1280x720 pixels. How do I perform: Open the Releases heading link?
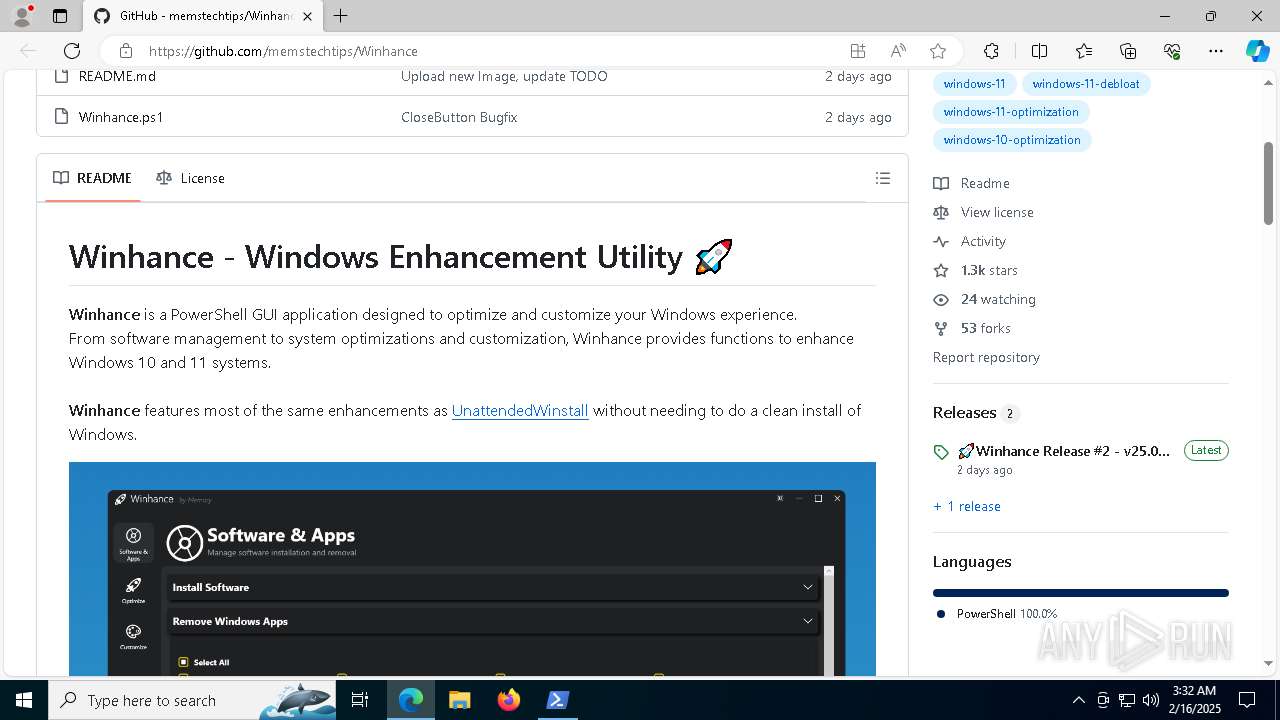click(x=975, y=413)
